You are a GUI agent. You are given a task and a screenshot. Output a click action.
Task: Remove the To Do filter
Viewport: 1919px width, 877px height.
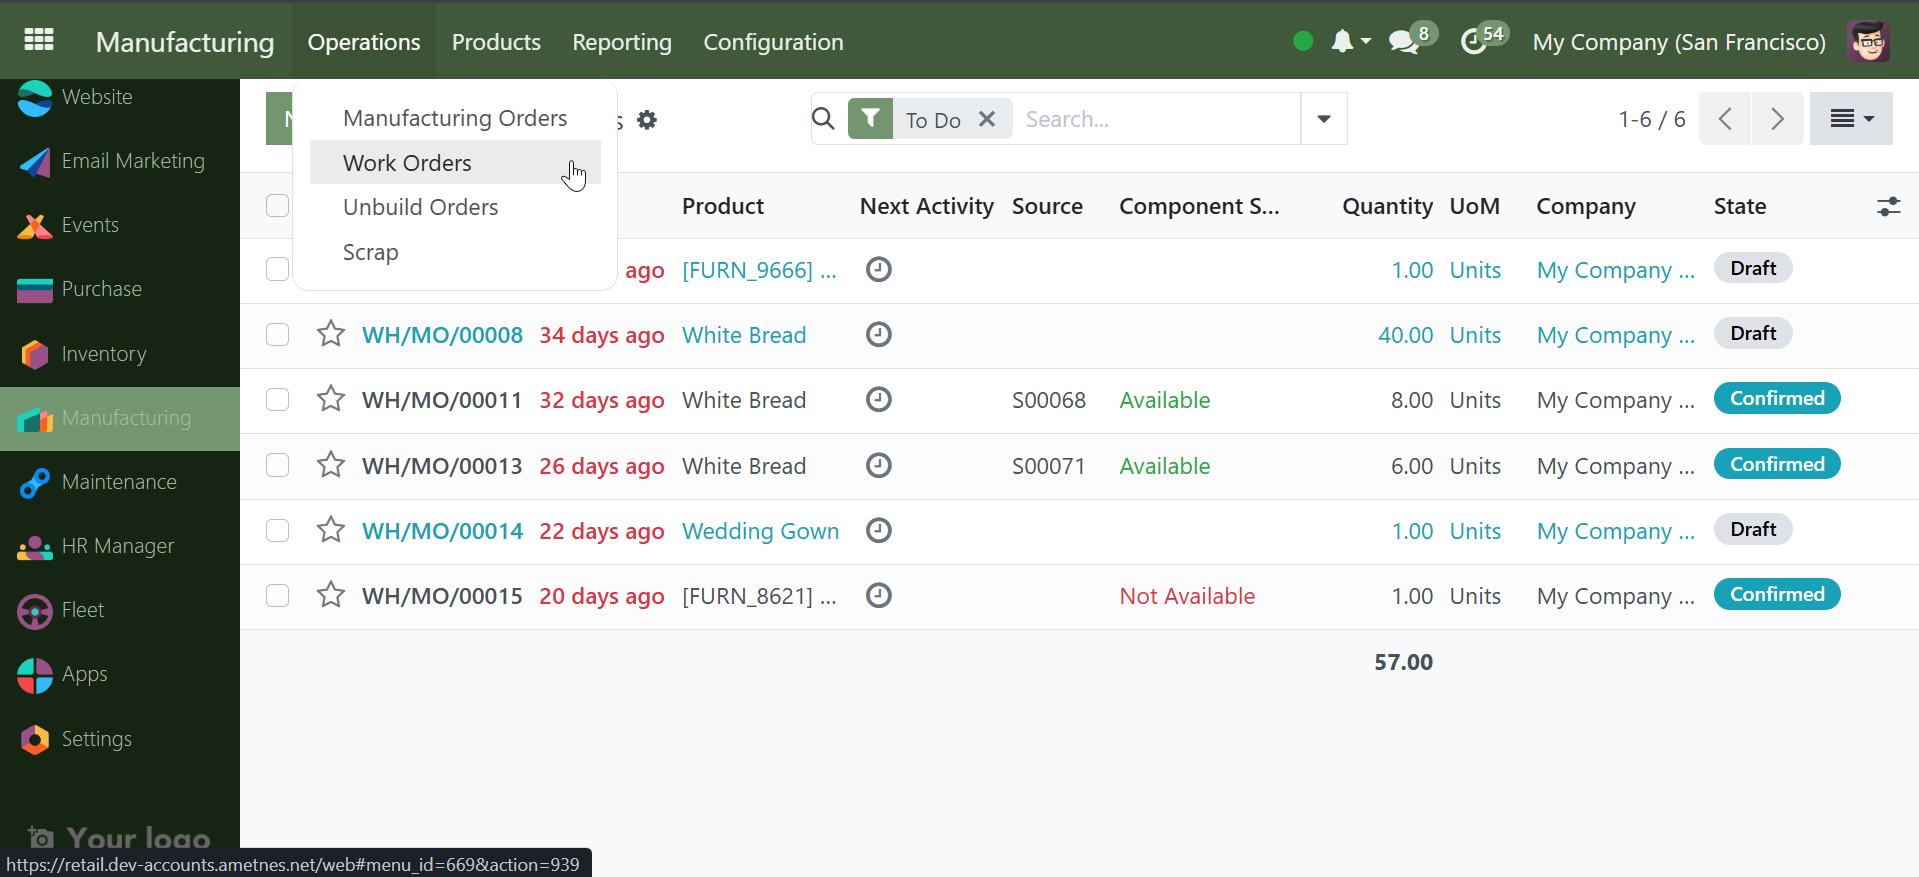987,119
